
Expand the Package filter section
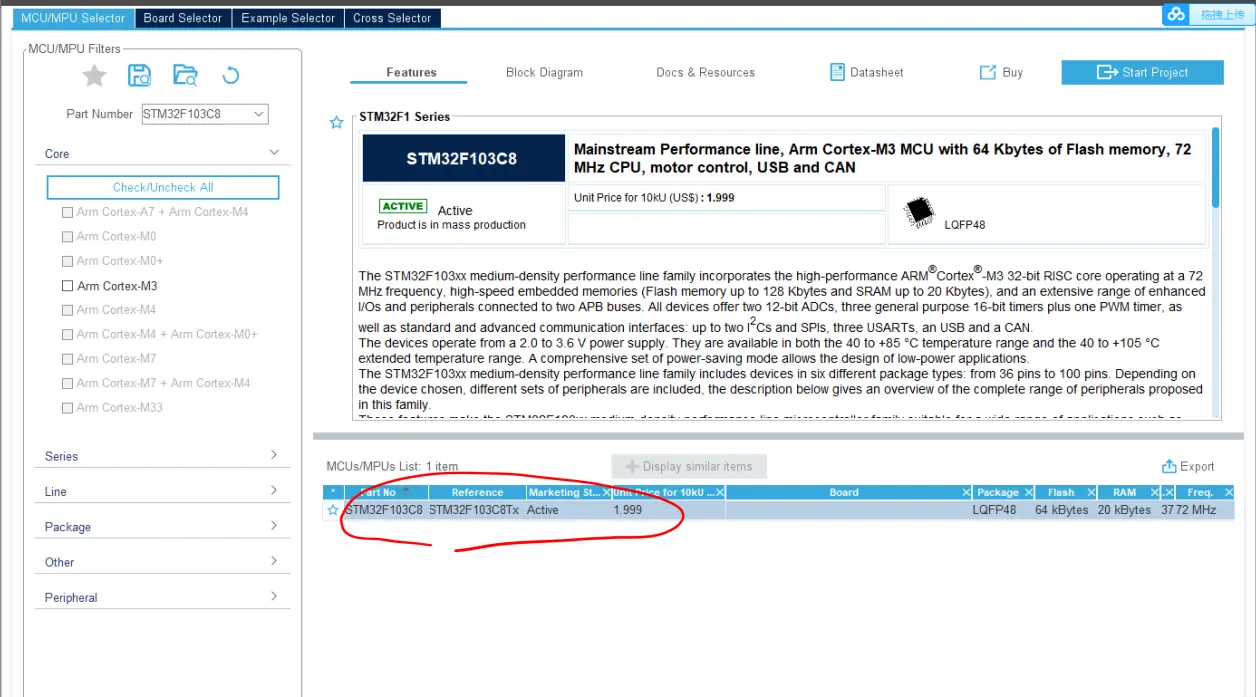click(x=274, y=526)
